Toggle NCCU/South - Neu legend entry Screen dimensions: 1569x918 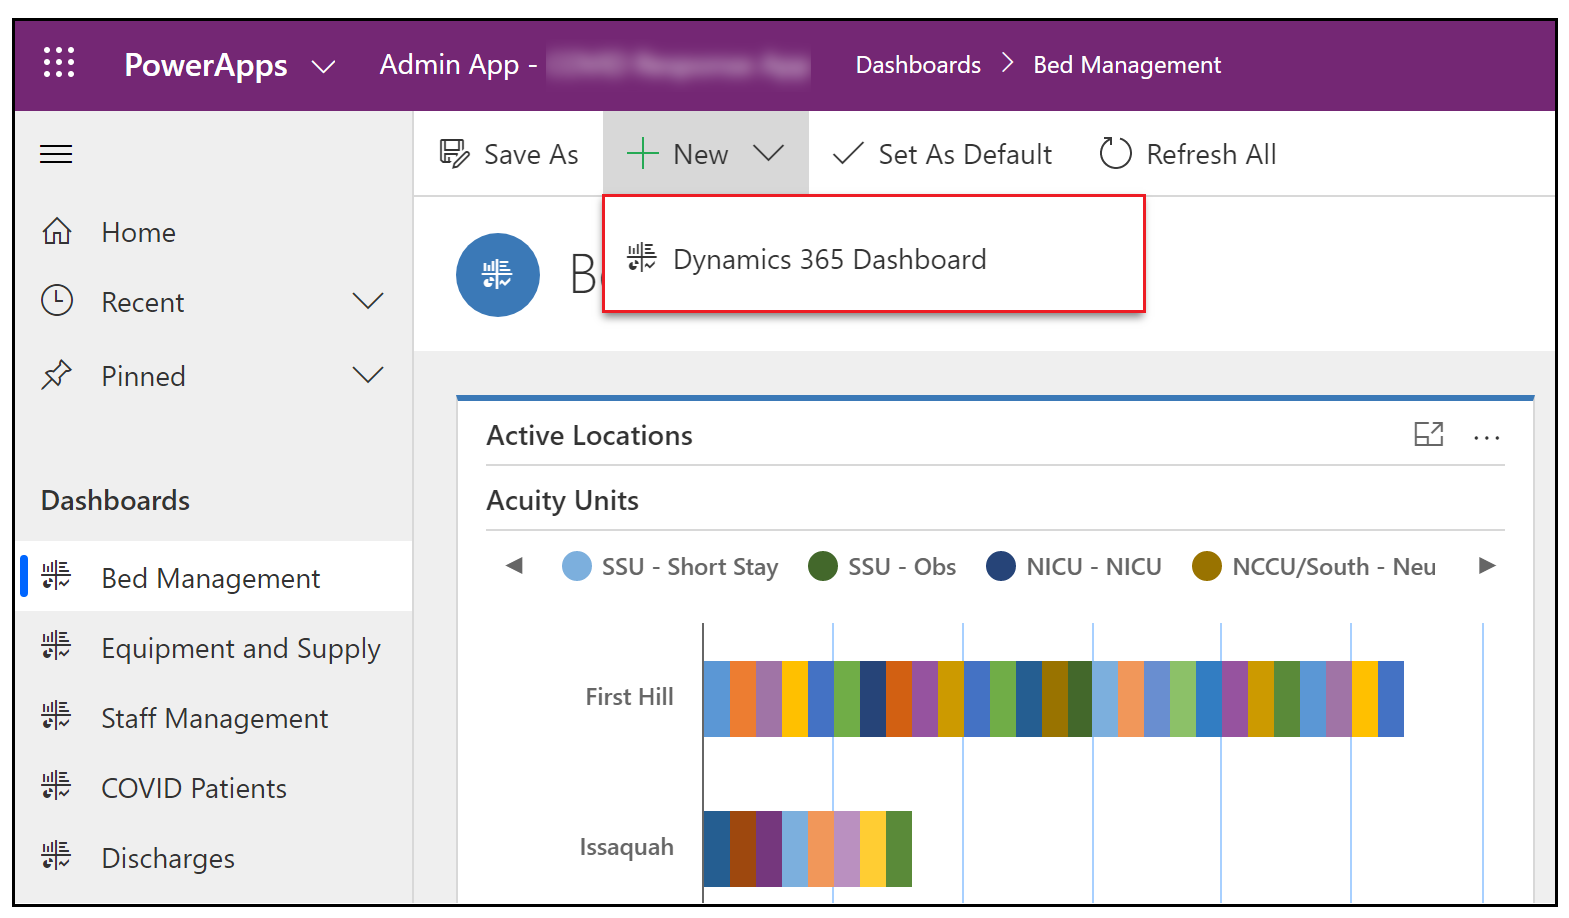[1314, 567]
